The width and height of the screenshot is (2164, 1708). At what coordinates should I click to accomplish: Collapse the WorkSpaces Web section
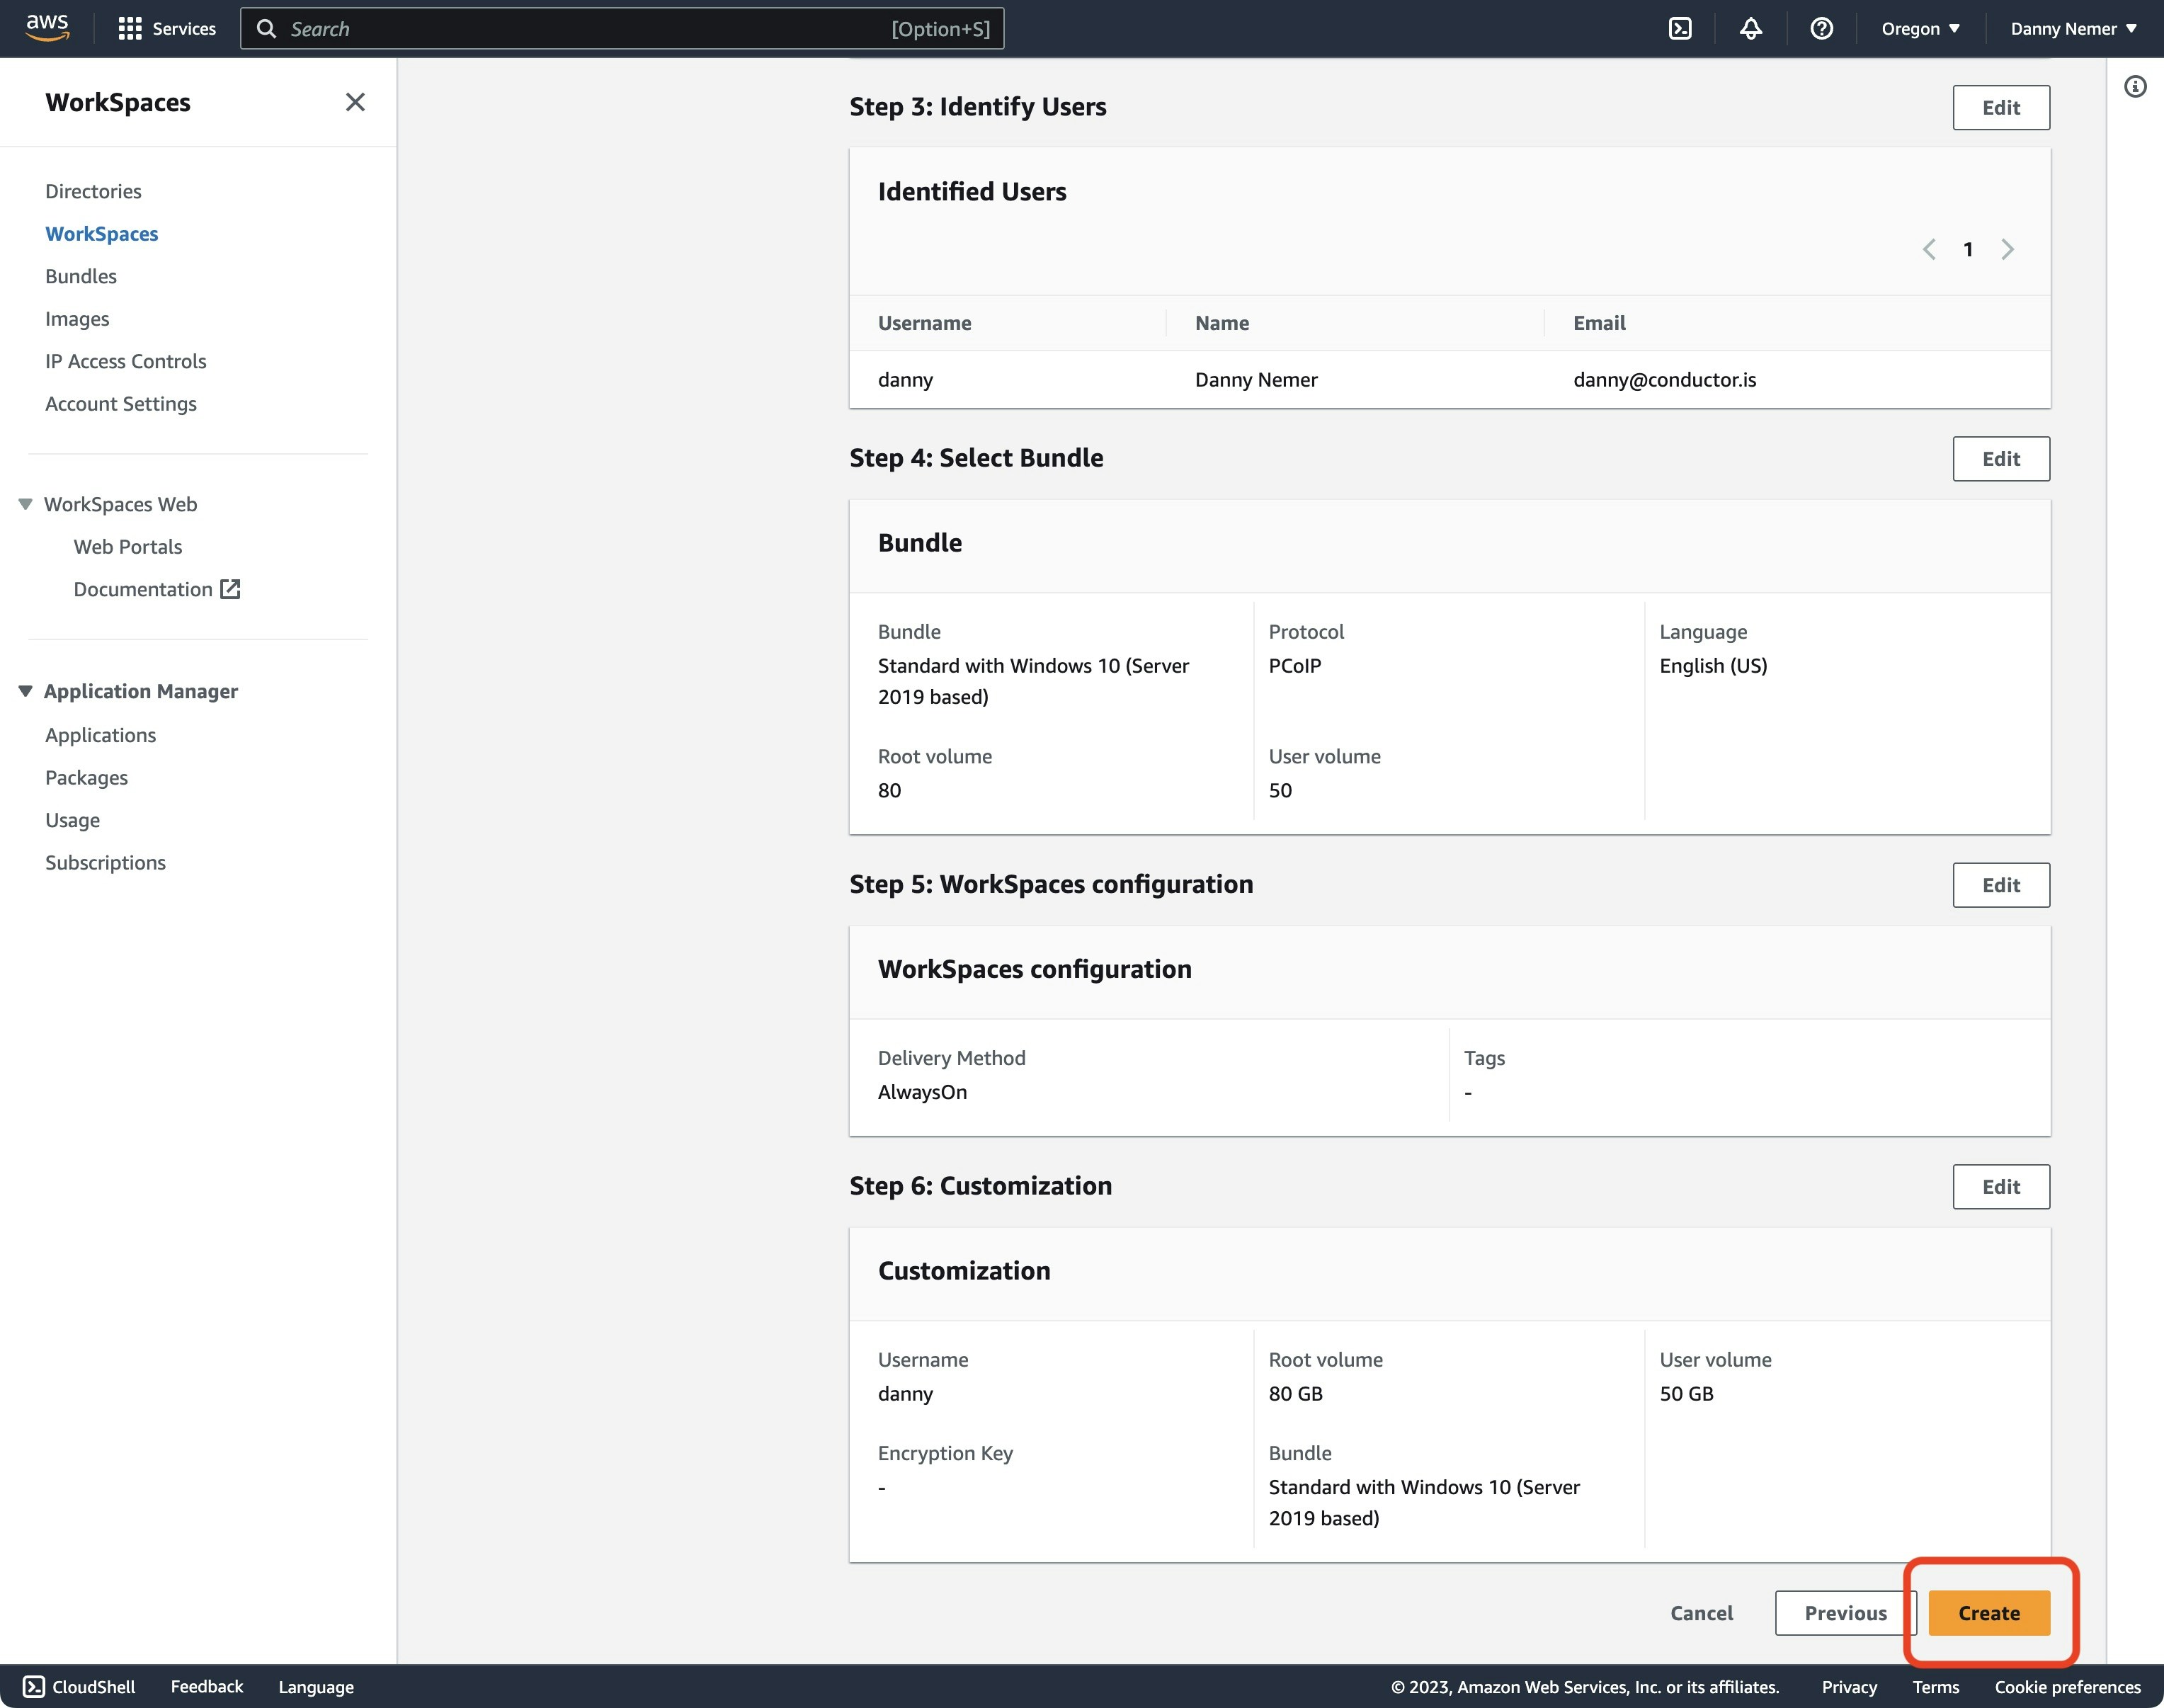coord(25,504)
